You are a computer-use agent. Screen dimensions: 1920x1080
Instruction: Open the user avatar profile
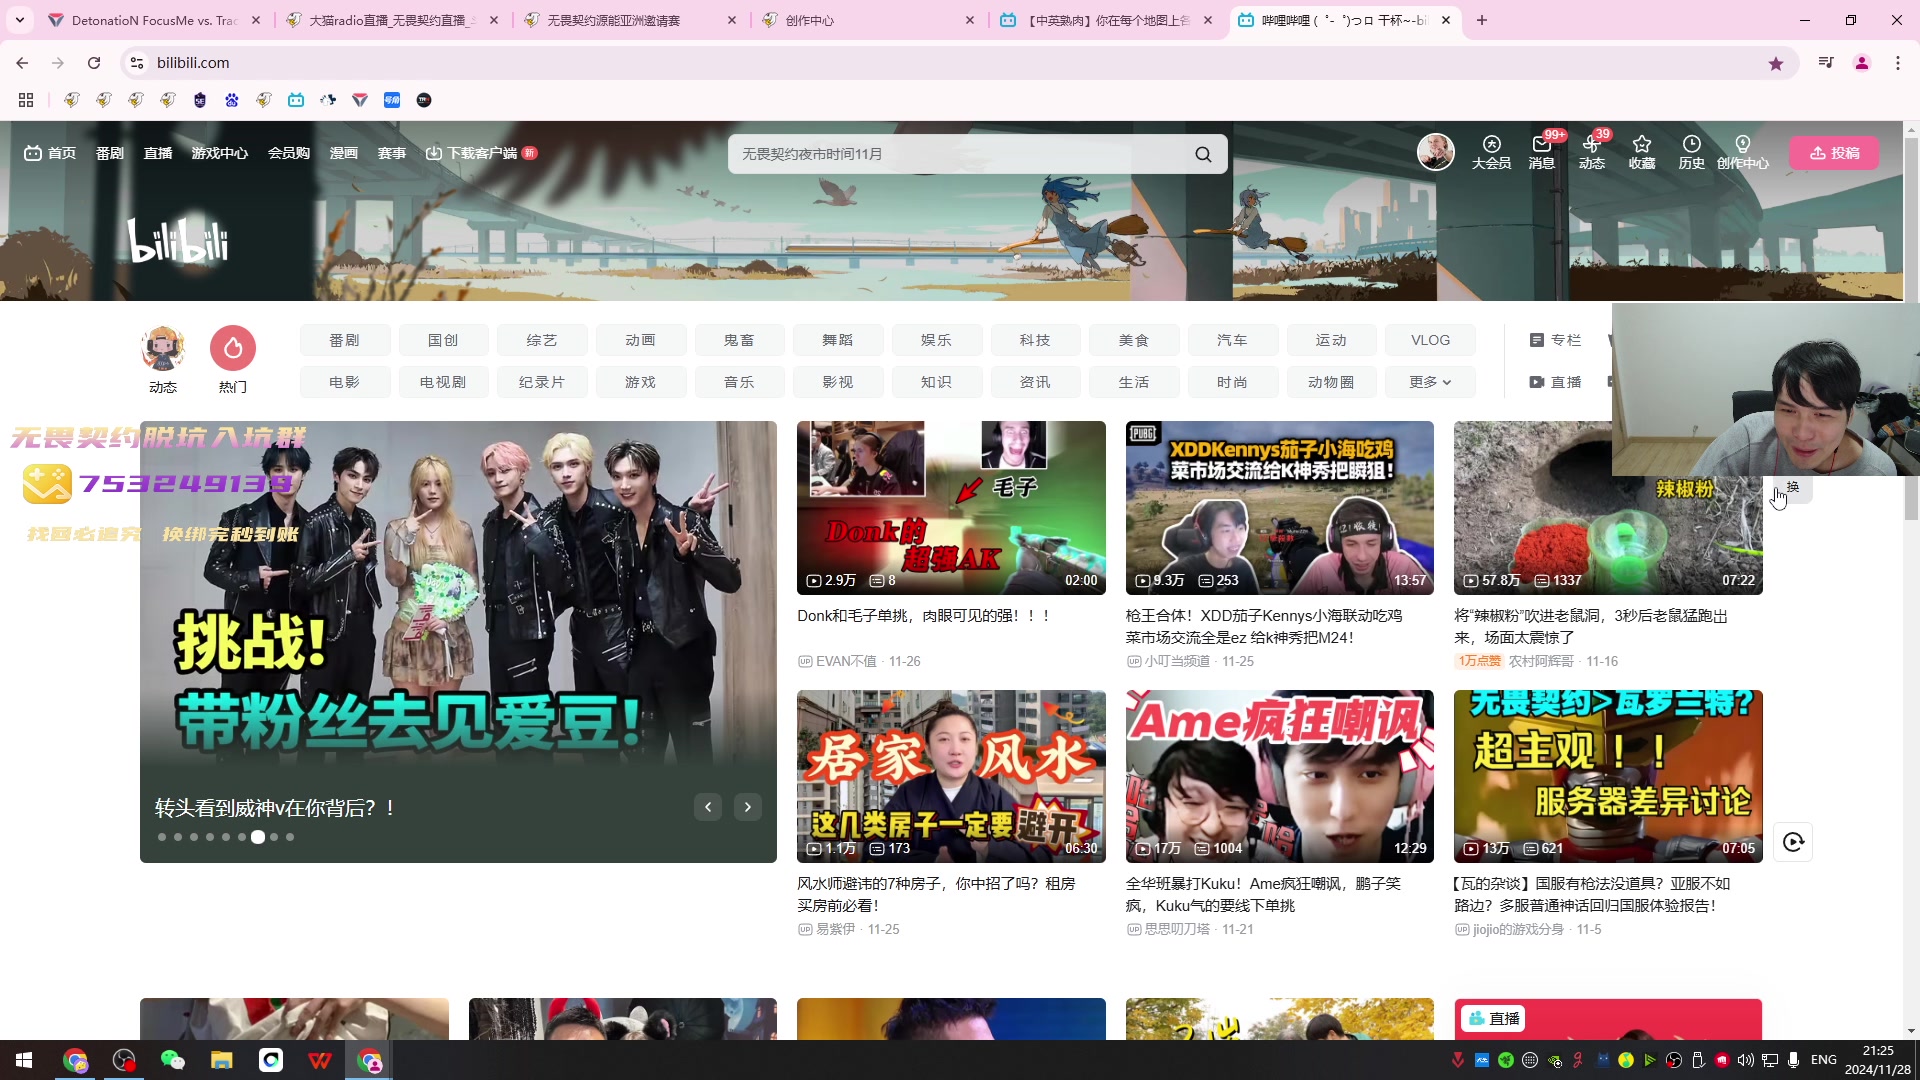1435,152
